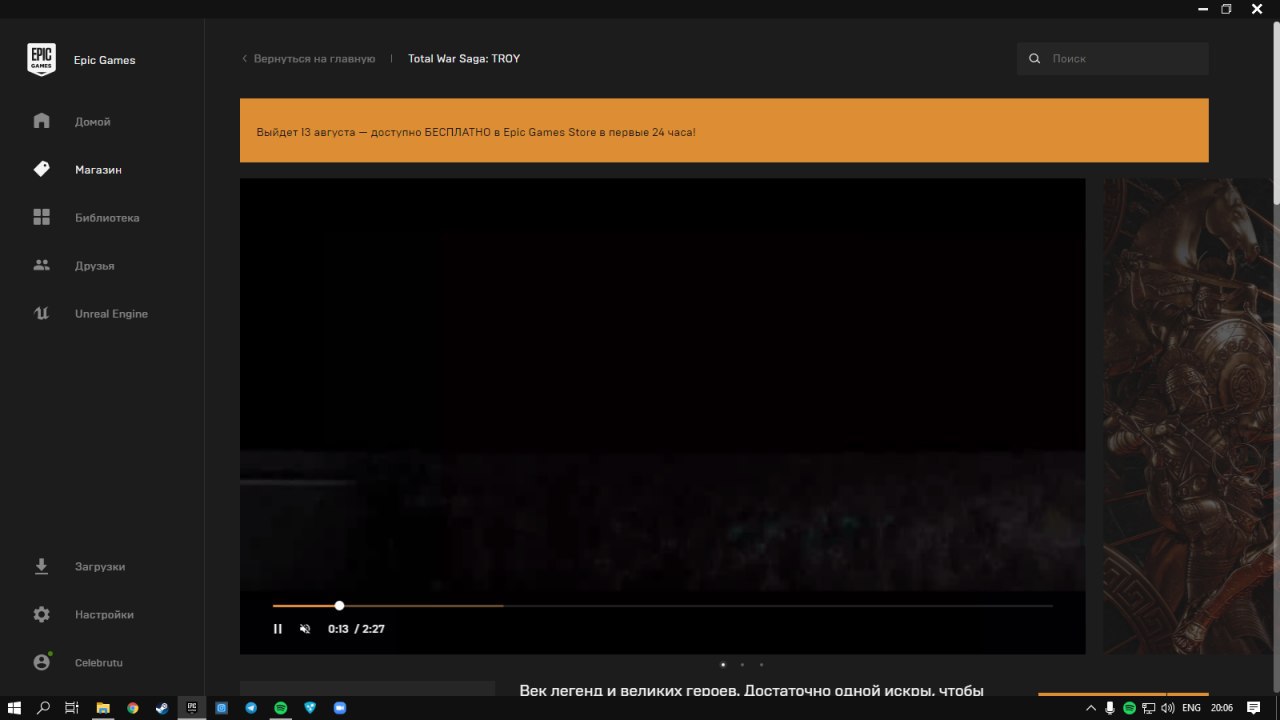Viewport: 1280px width, 720px height.
Task: Click the grid icon beside Библиотека
Action: (x=41, y=217)
